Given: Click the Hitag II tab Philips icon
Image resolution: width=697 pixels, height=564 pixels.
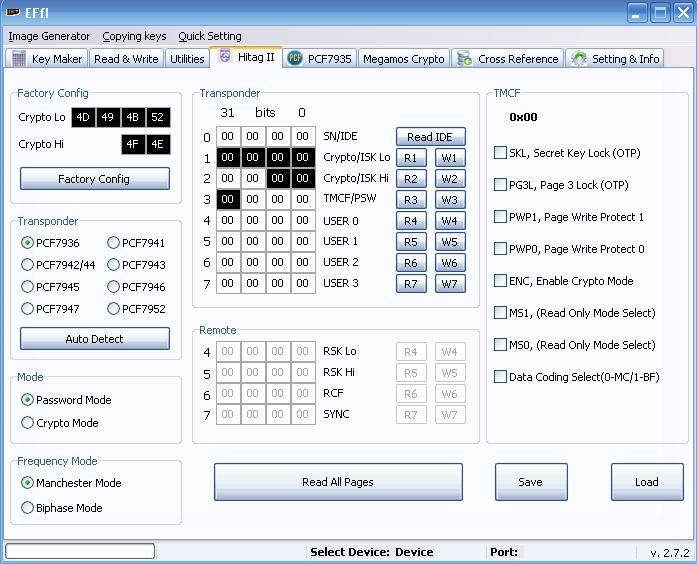Looking at the screenshot, I should [225, 56].
